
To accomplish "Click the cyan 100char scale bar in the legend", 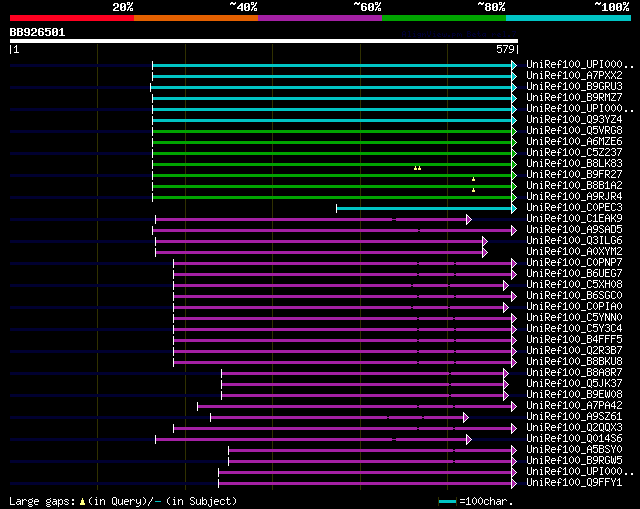I will 447,502.
